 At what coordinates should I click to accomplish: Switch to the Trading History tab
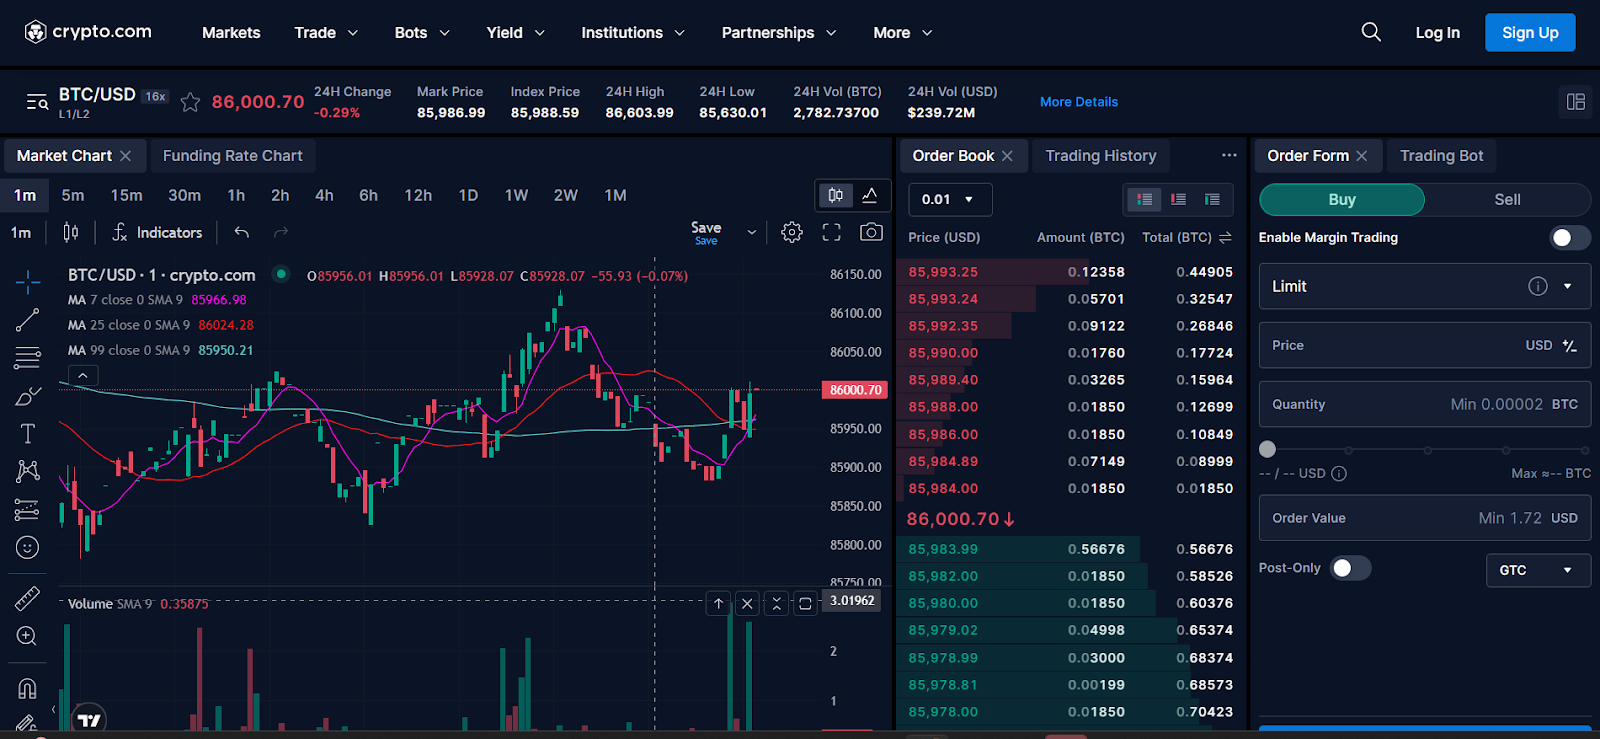pos(1101,155)
